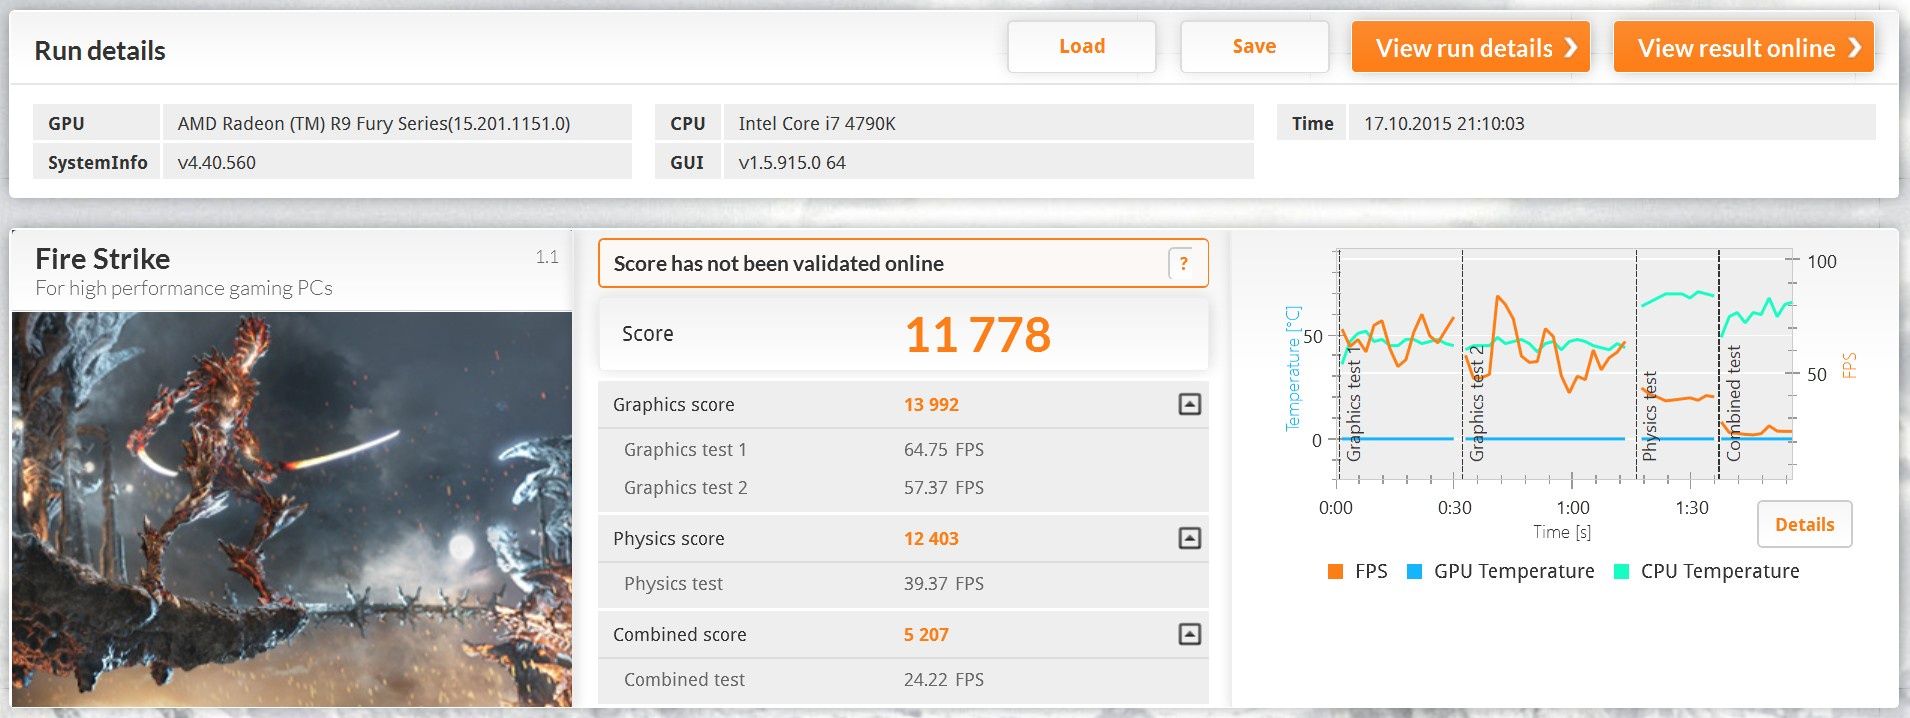This screenshot has width=1910, height=718.
Task: Select the Graphics test 1 row
Action: click(903, 450)
